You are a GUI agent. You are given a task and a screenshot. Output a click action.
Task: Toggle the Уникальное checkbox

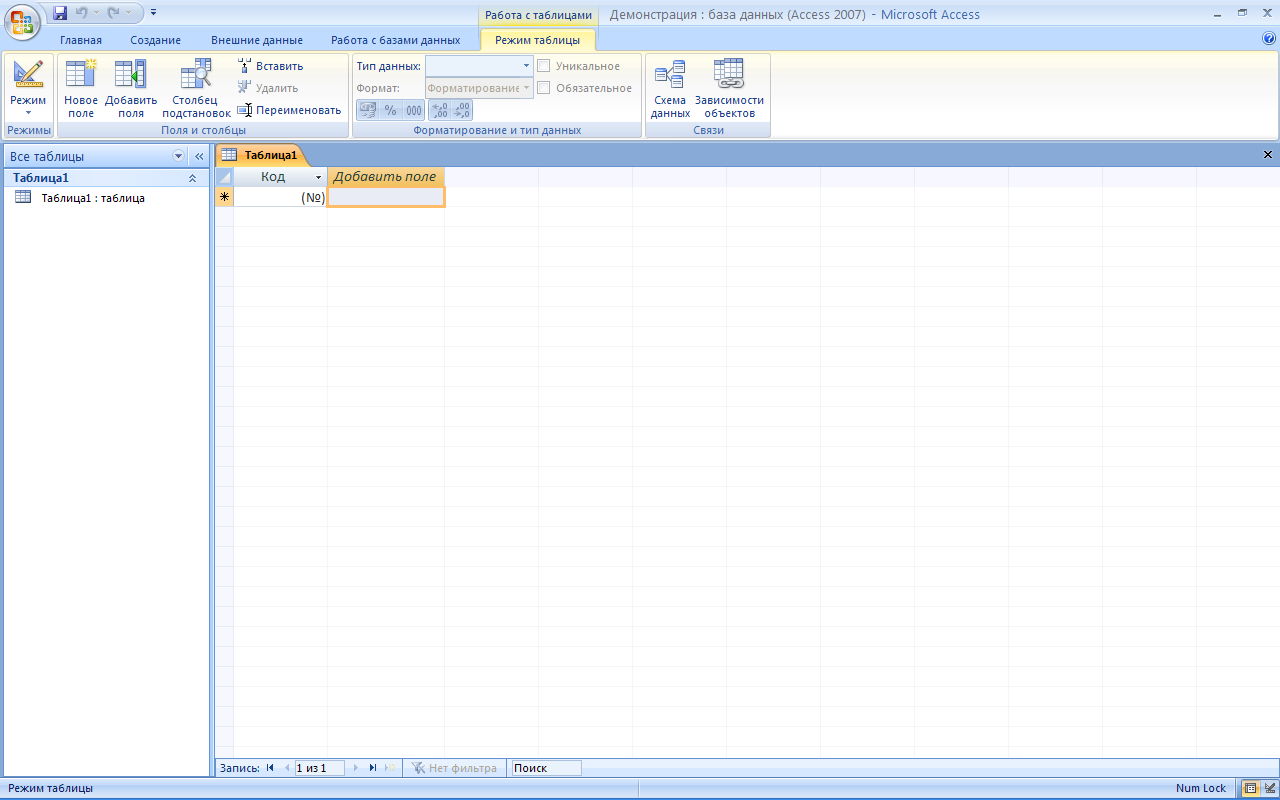544,66
